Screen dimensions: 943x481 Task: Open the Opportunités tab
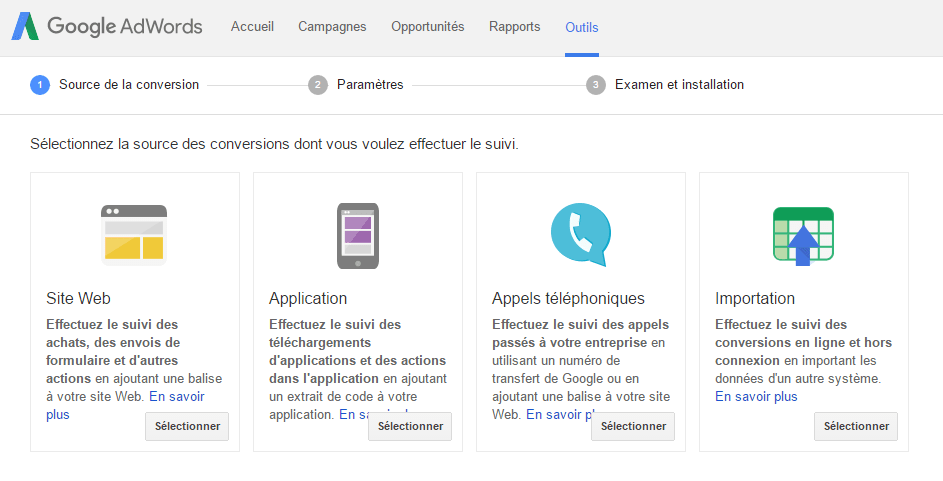click(428, 26)
